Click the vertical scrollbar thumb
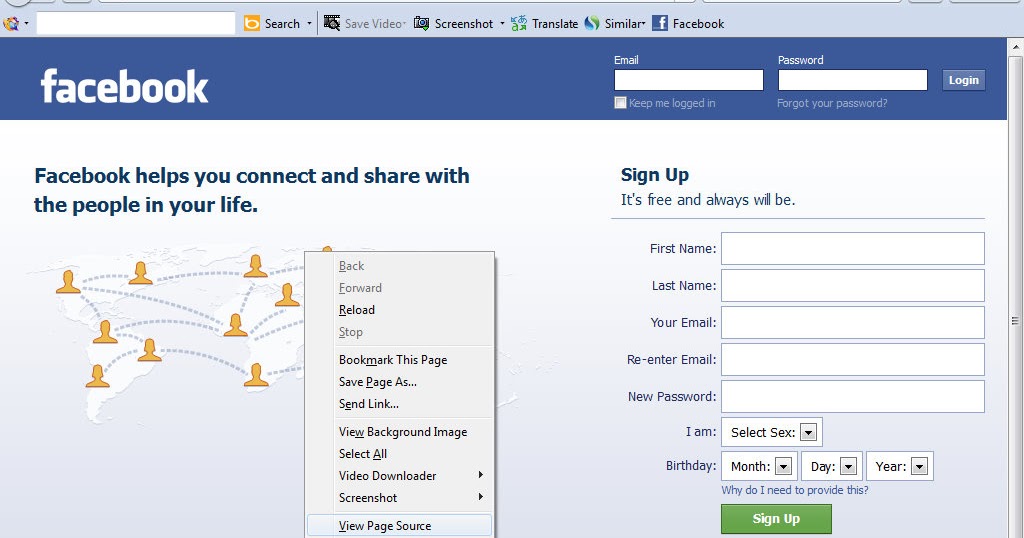The image size is (1024, 538). tap(1016, 320)
